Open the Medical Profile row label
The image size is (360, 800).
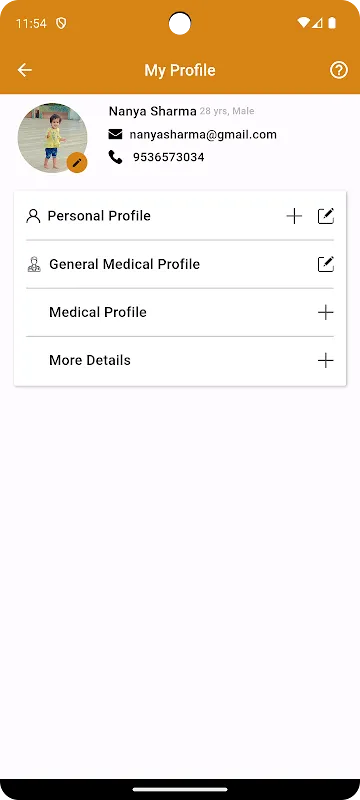point(98,312)
